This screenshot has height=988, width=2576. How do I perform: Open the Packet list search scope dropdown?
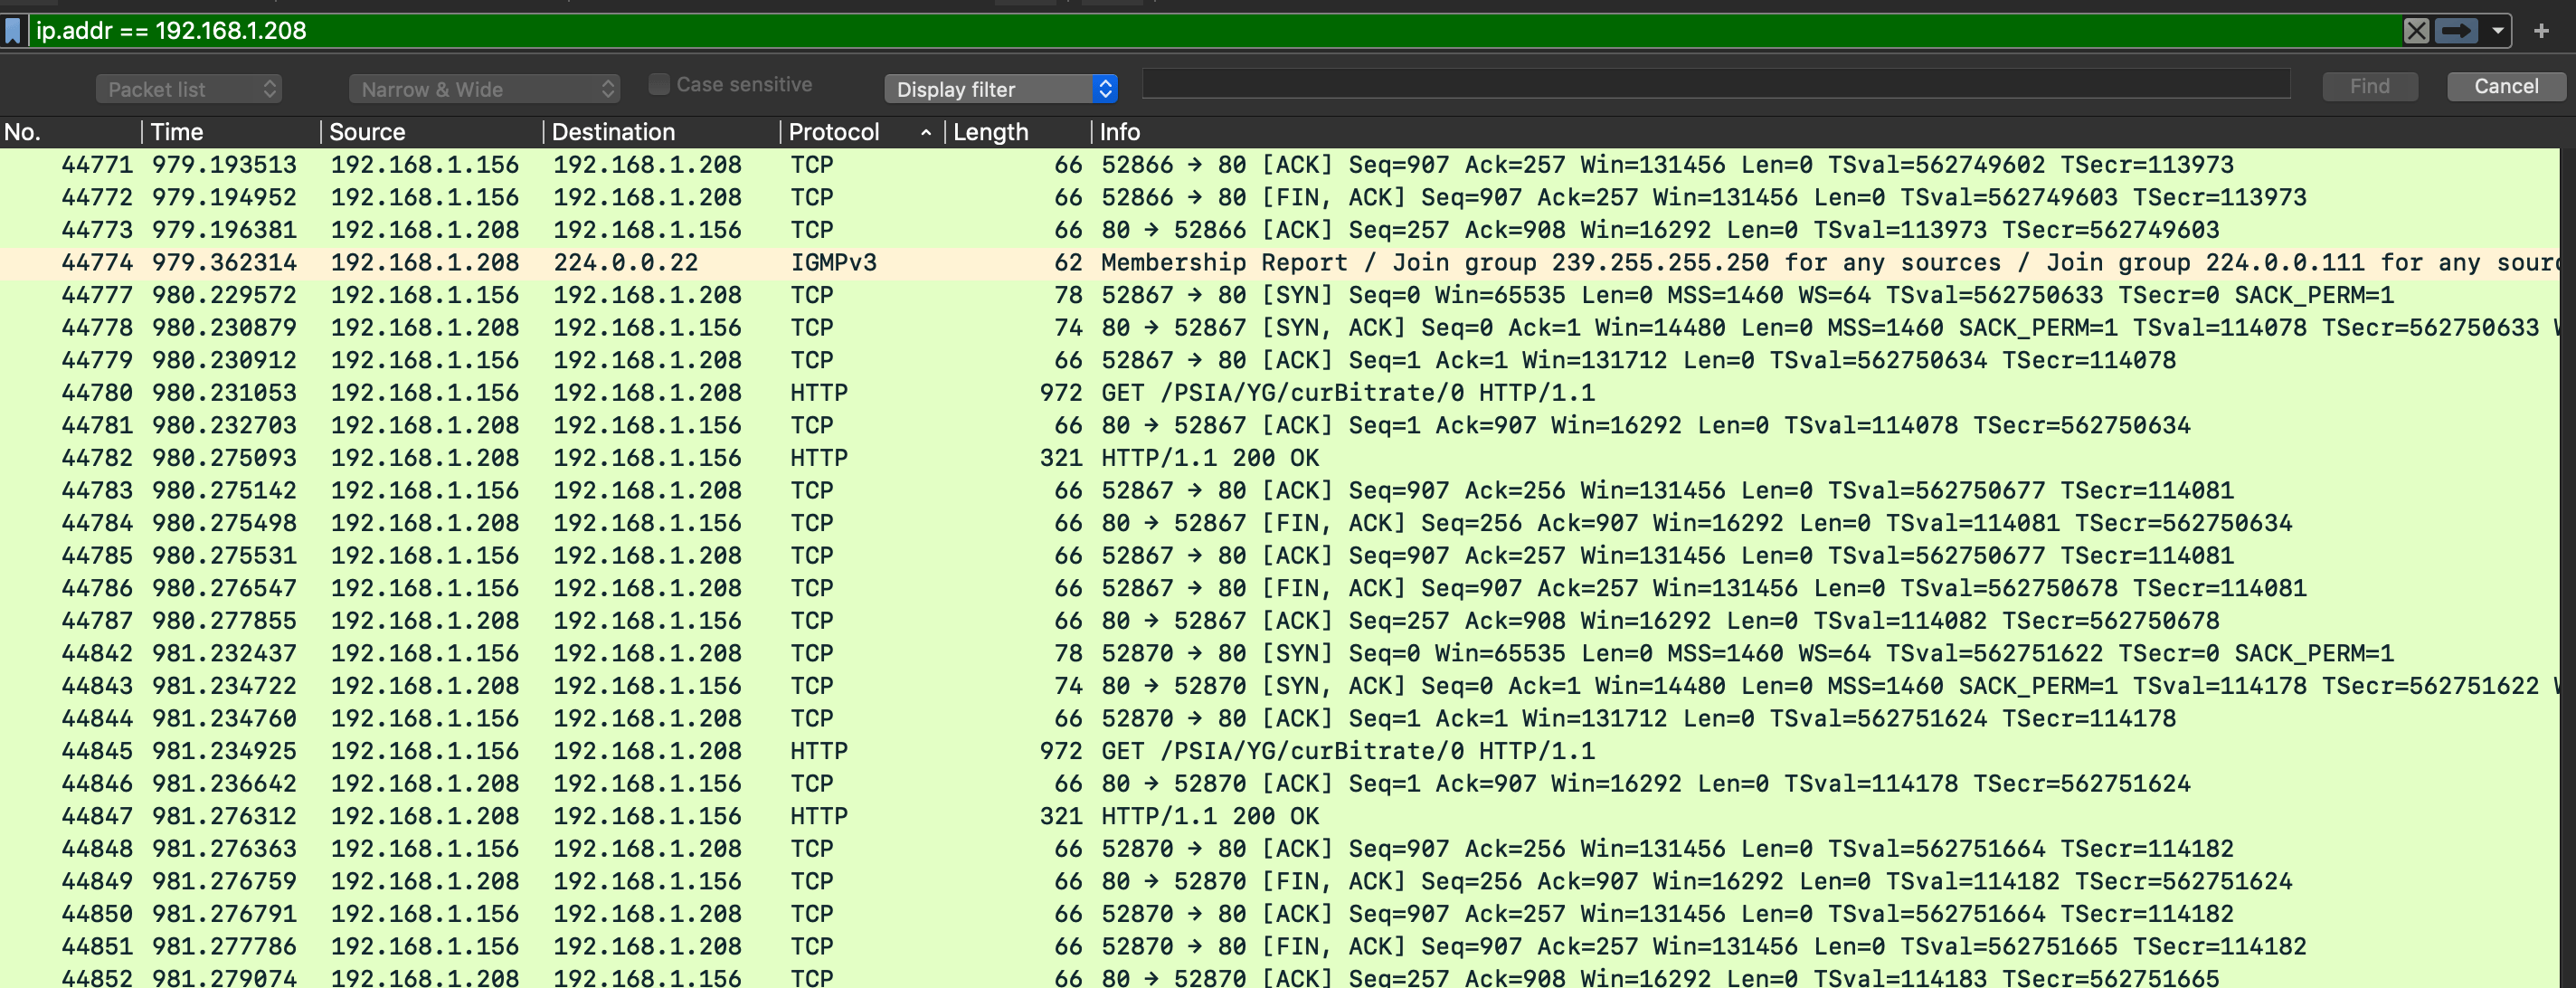(x=188, y=88)
